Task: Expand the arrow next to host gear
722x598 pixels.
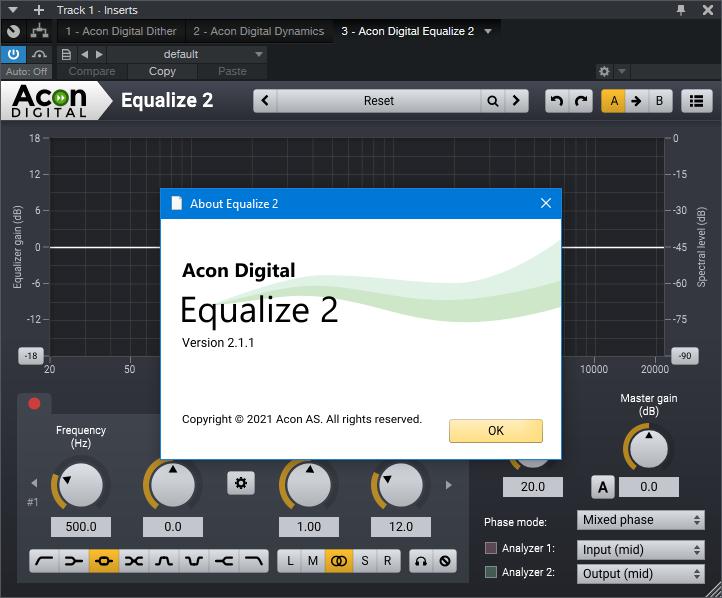Action: point(622,71)
